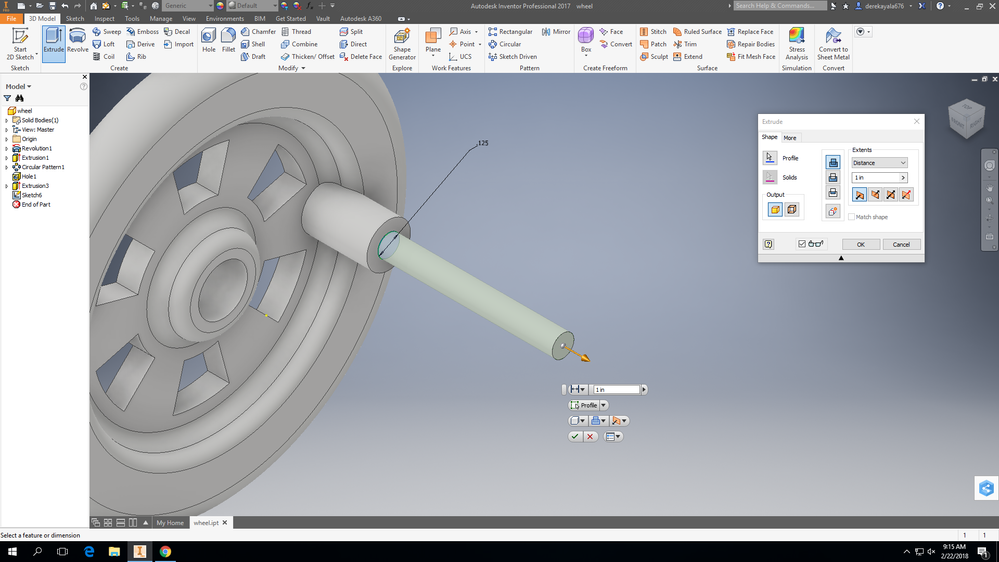Switch to the My Home document tab

(170, 522)
